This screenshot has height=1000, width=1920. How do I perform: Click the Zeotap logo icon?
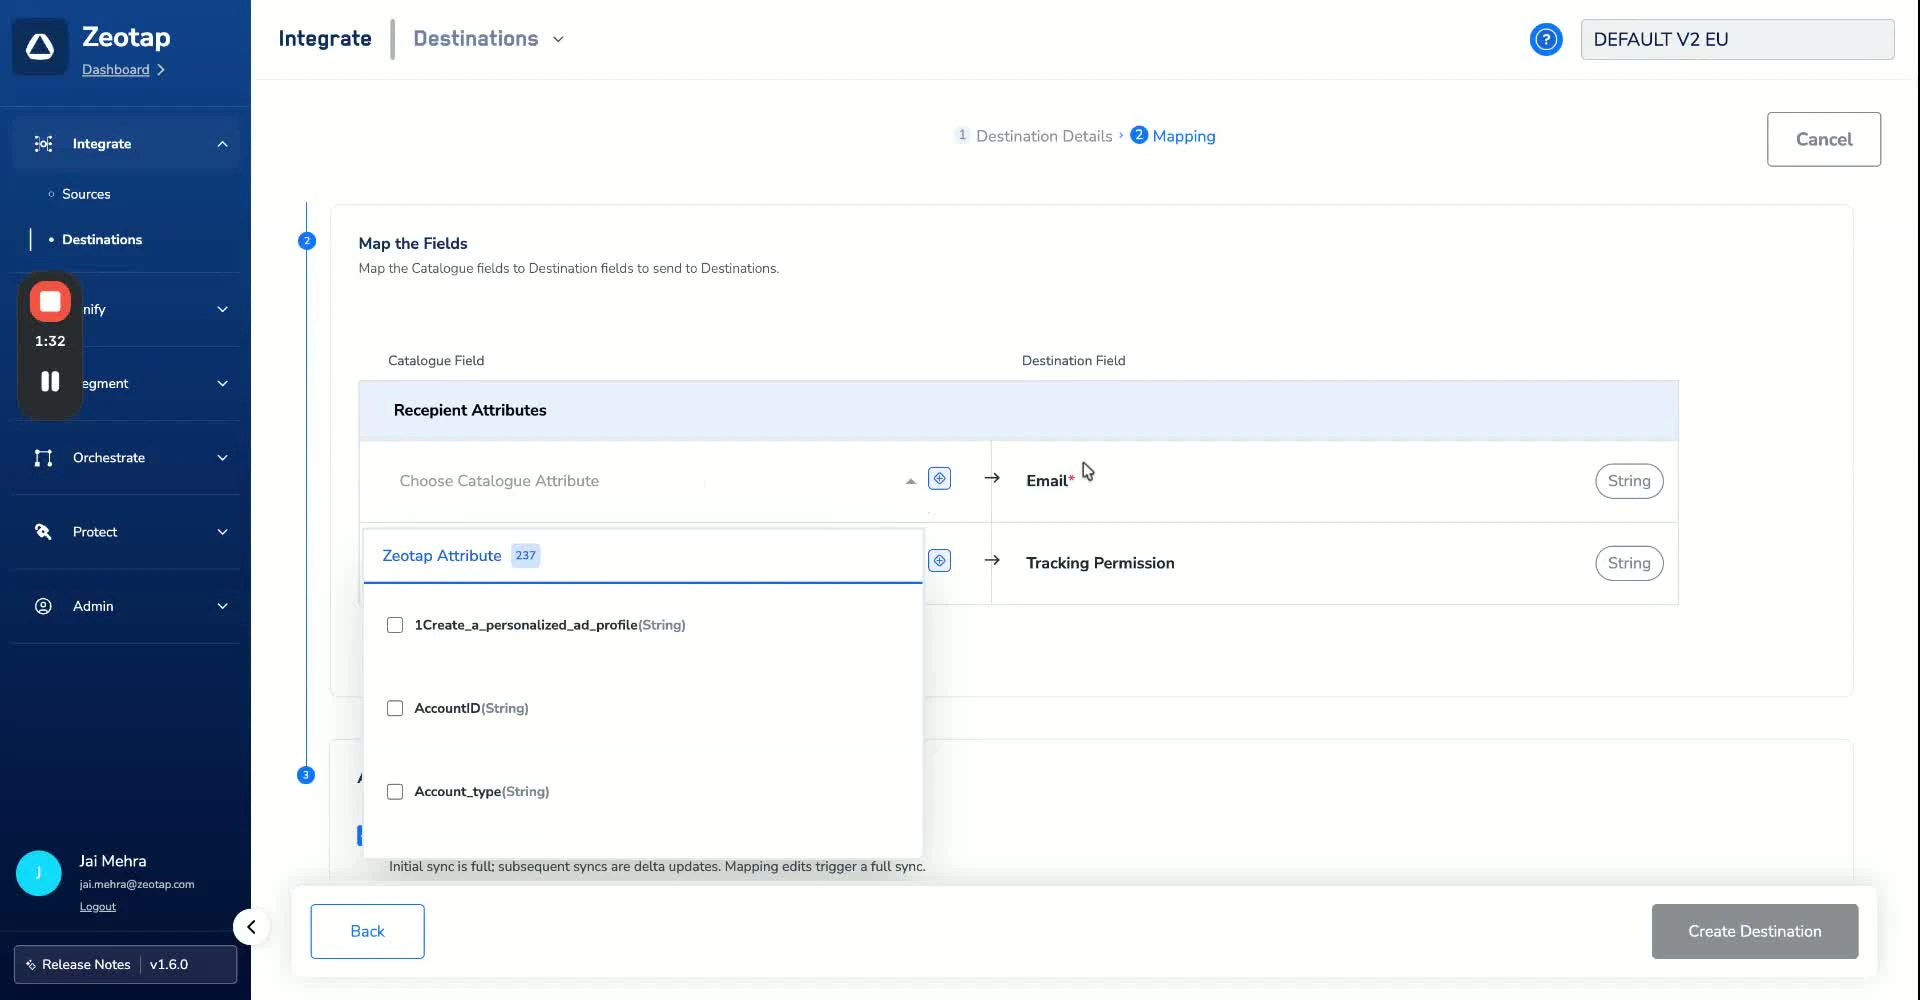click(40, 46)
